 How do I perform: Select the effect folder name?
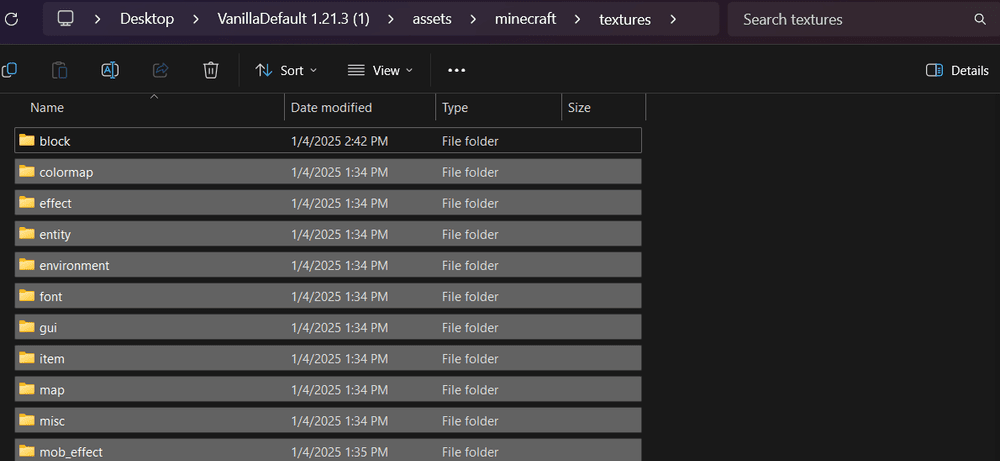click(x=55, y=203)
